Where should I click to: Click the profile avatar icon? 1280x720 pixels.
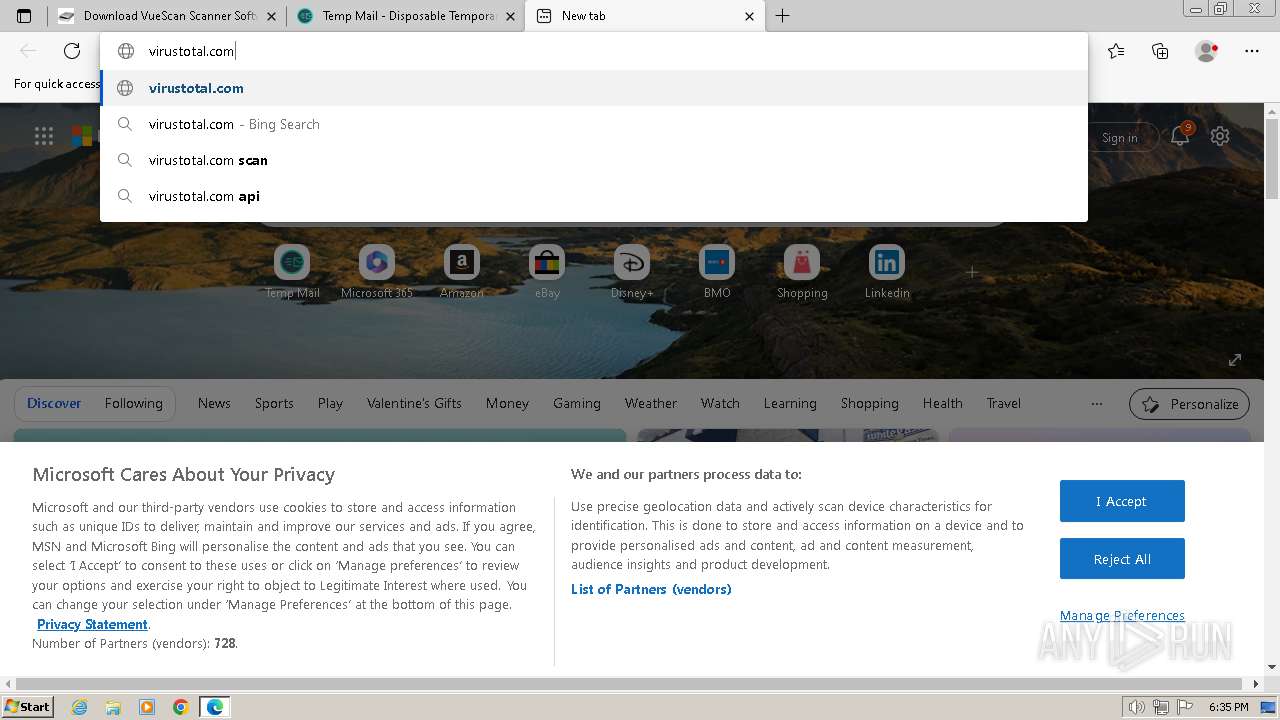(x=1206, y=51)
